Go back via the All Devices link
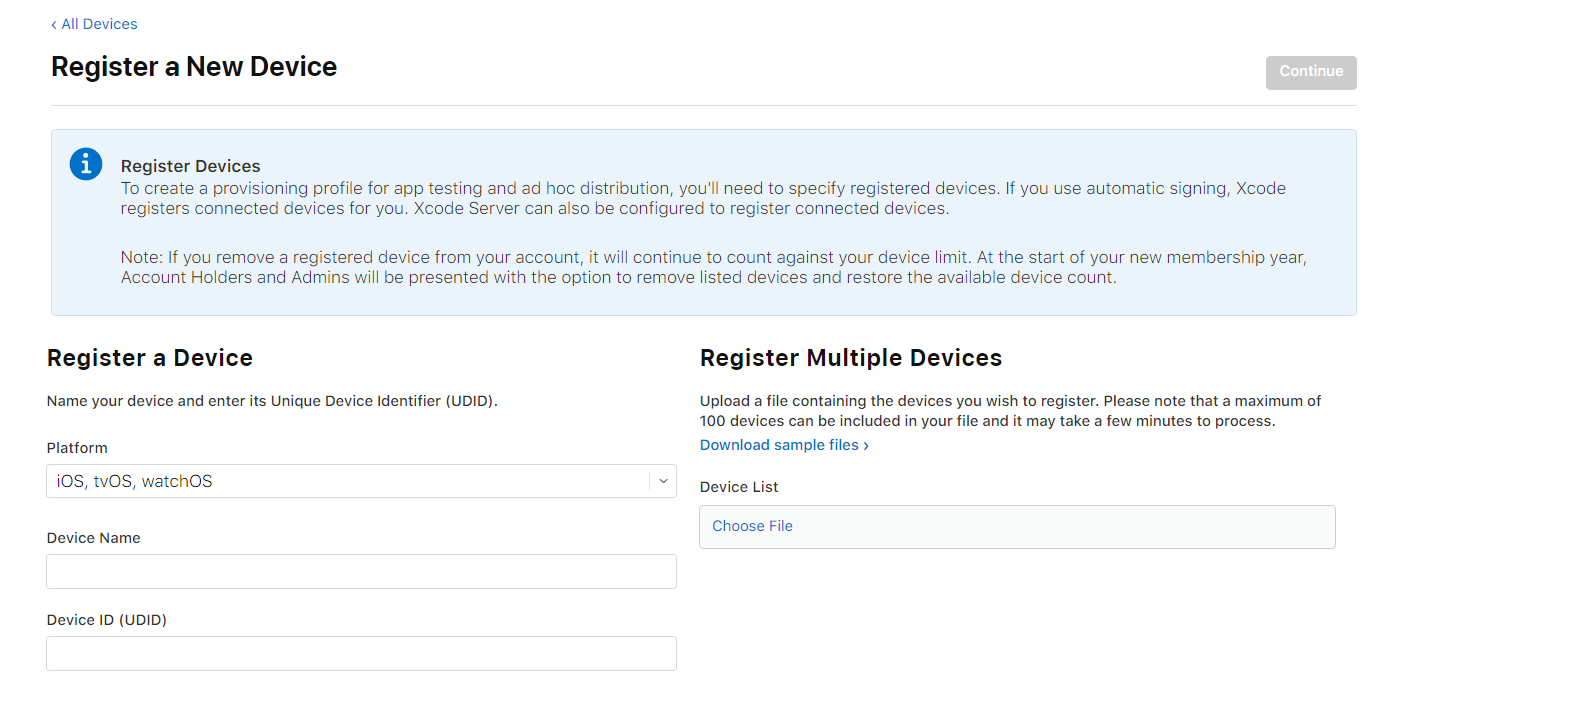This screenshot has height=727, width=1569. click(x=99, y=24)
